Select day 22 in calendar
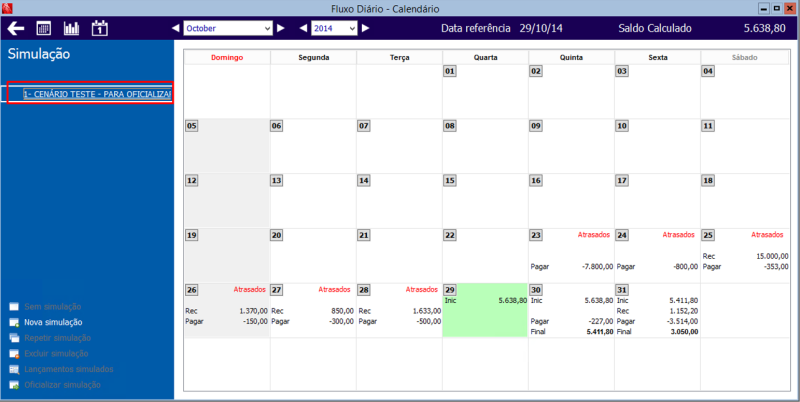 pos(449,235)
